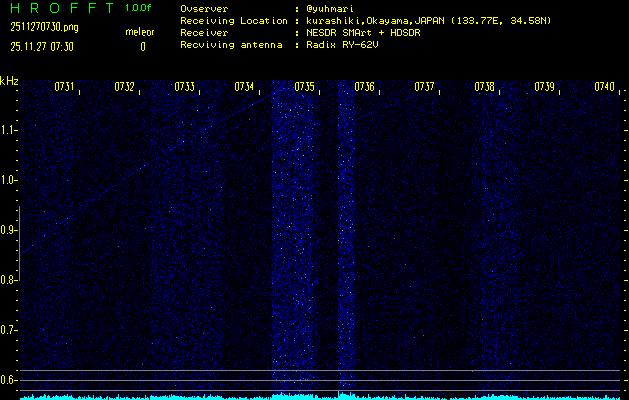Click the observer name @yuhmari
This screenshot has width=629, height=400.
click(x=330, y=9)
